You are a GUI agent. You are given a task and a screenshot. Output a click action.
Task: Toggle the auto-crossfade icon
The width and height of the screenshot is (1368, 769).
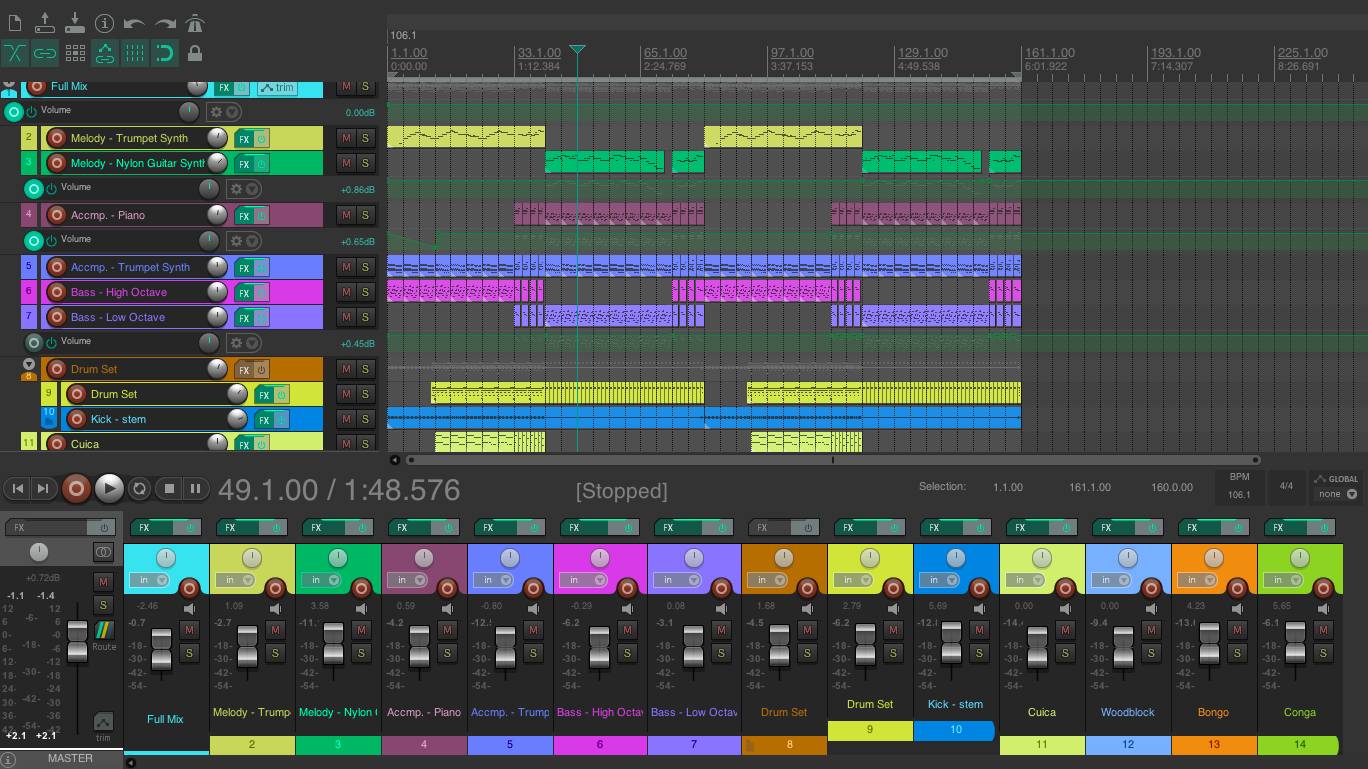[15, 53]
